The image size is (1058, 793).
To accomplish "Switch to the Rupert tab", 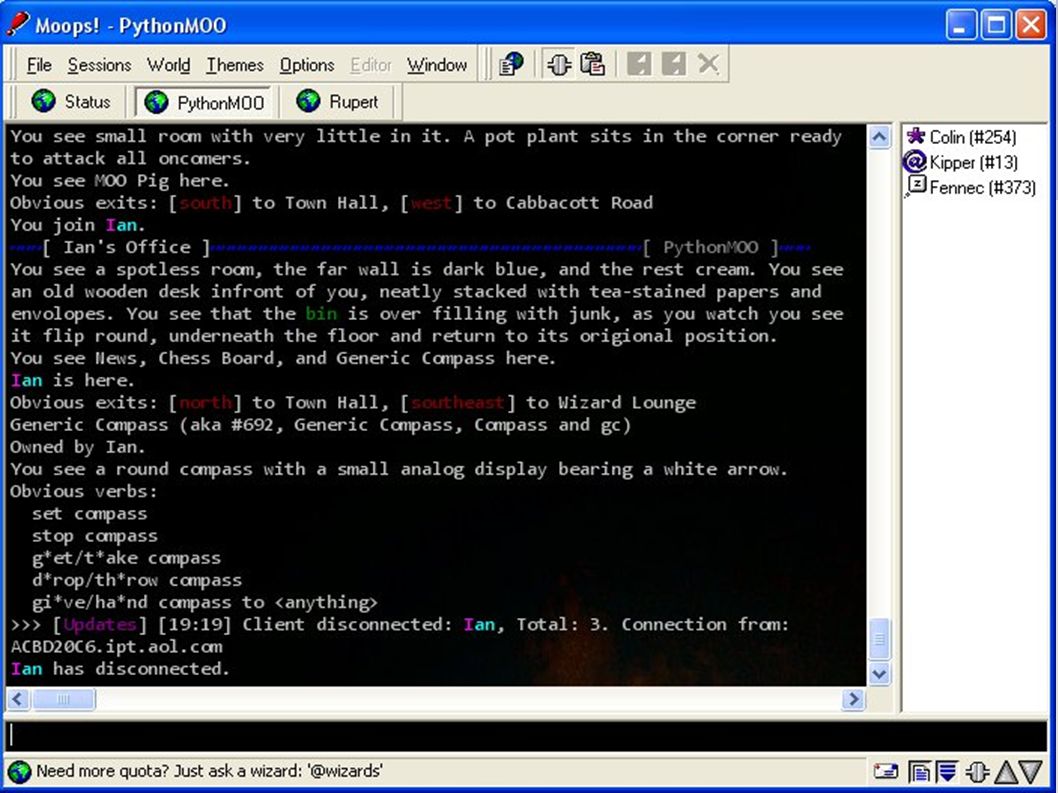I will (337, 102).
